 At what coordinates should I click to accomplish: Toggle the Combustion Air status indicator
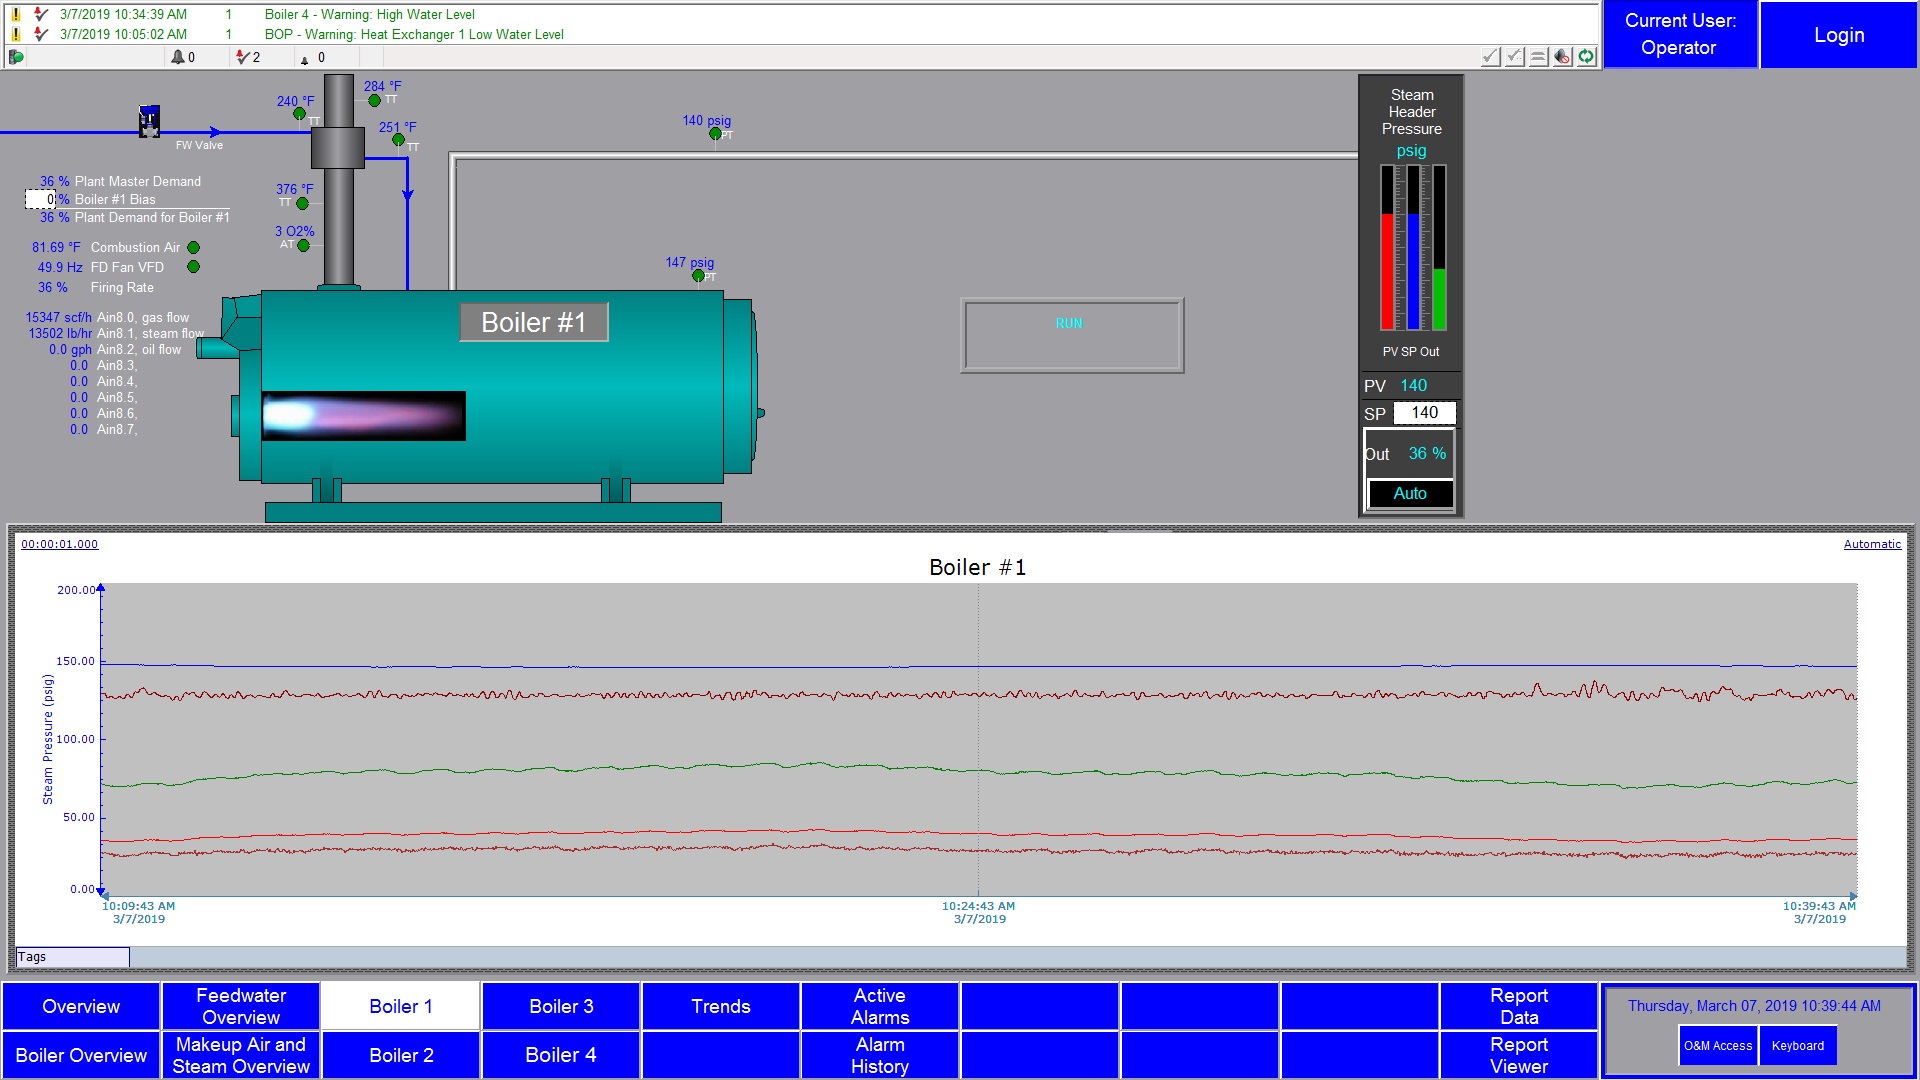coord(194,247)
